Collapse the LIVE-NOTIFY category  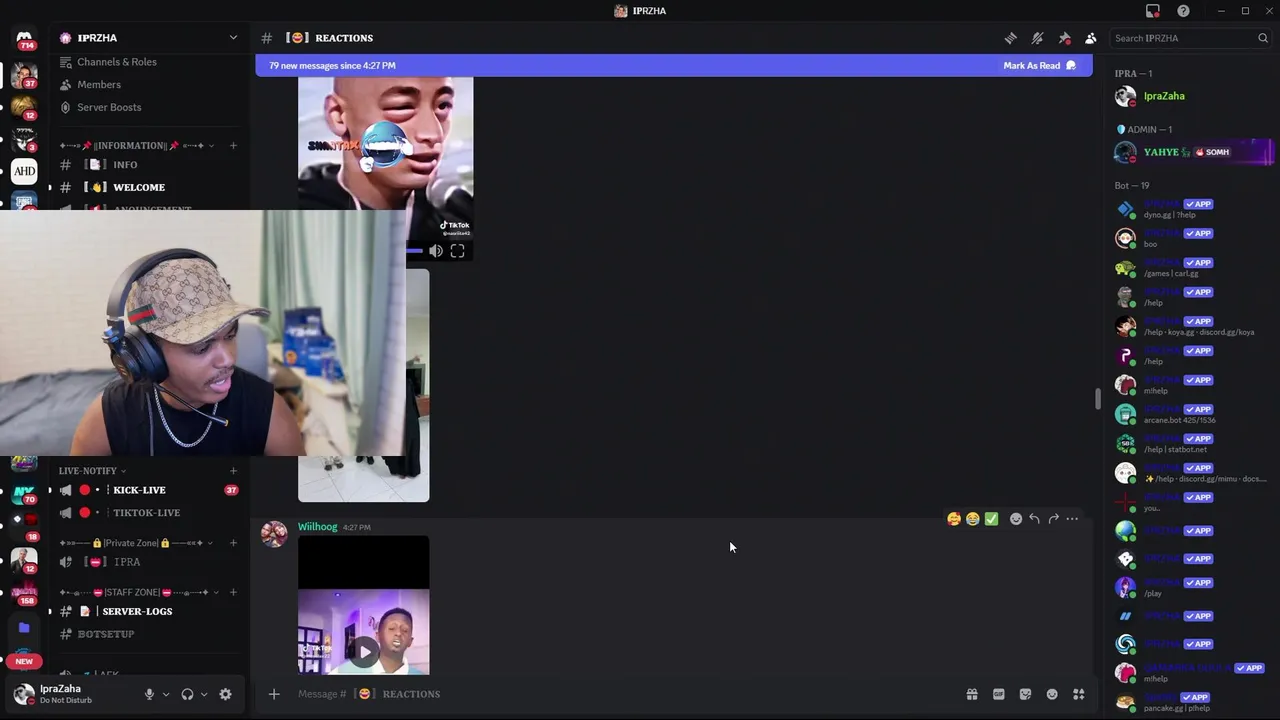(92, 471)
